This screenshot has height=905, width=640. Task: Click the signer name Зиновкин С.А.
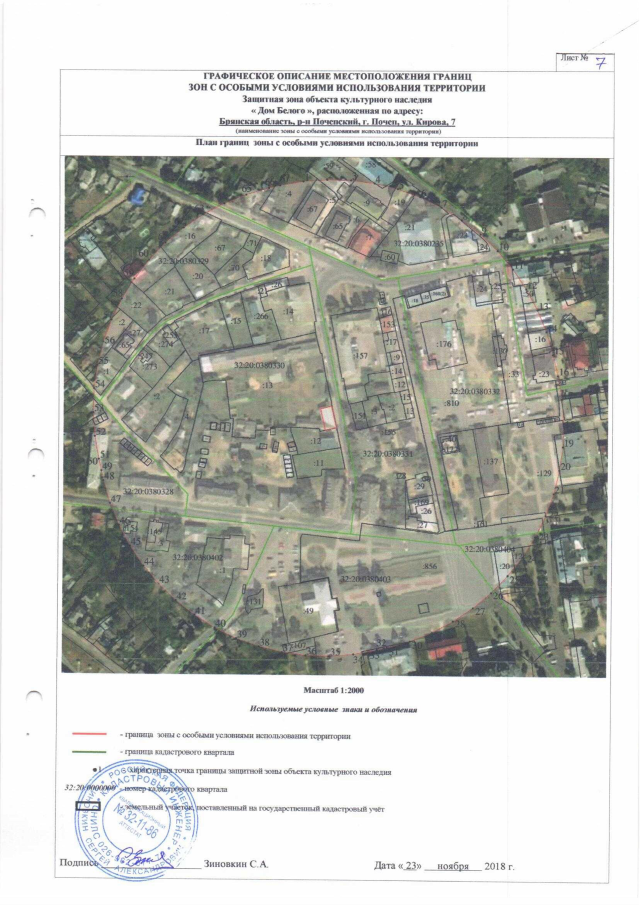tap(236, 863)
